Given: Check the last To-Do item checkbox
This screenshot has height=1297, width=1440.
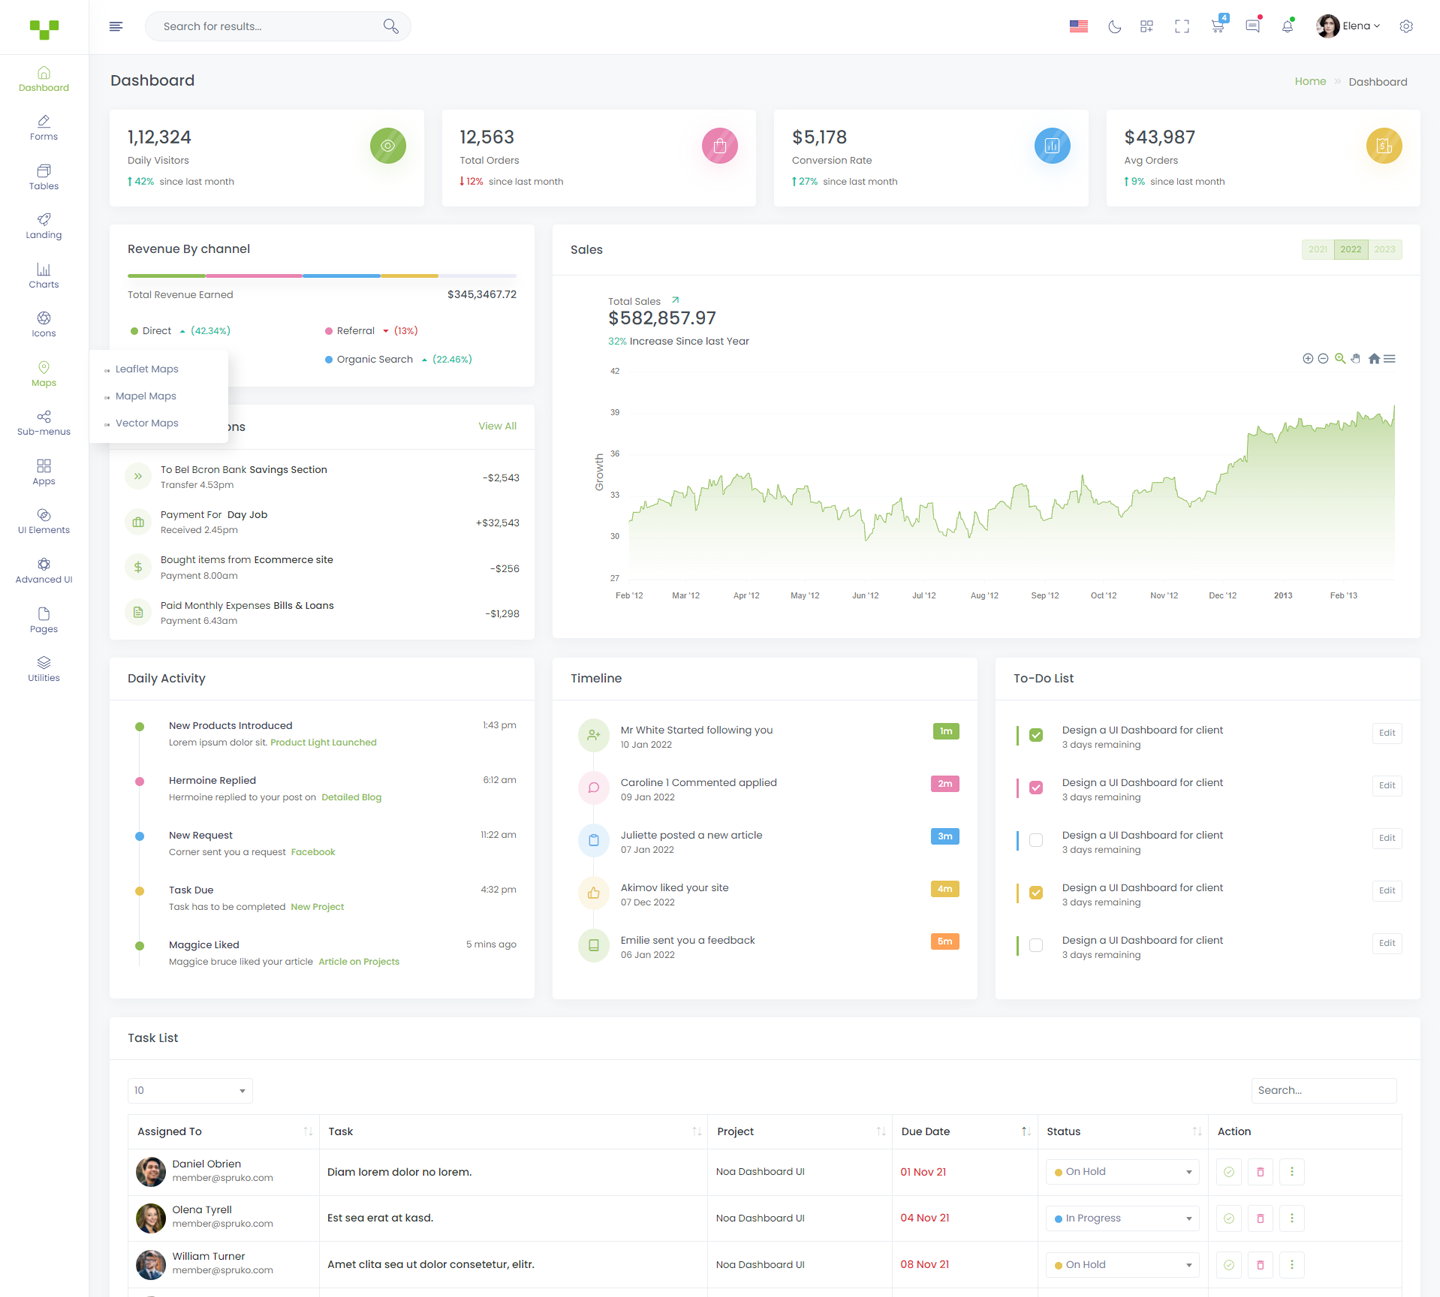Looking at the screenshot, I should 1036,945.
